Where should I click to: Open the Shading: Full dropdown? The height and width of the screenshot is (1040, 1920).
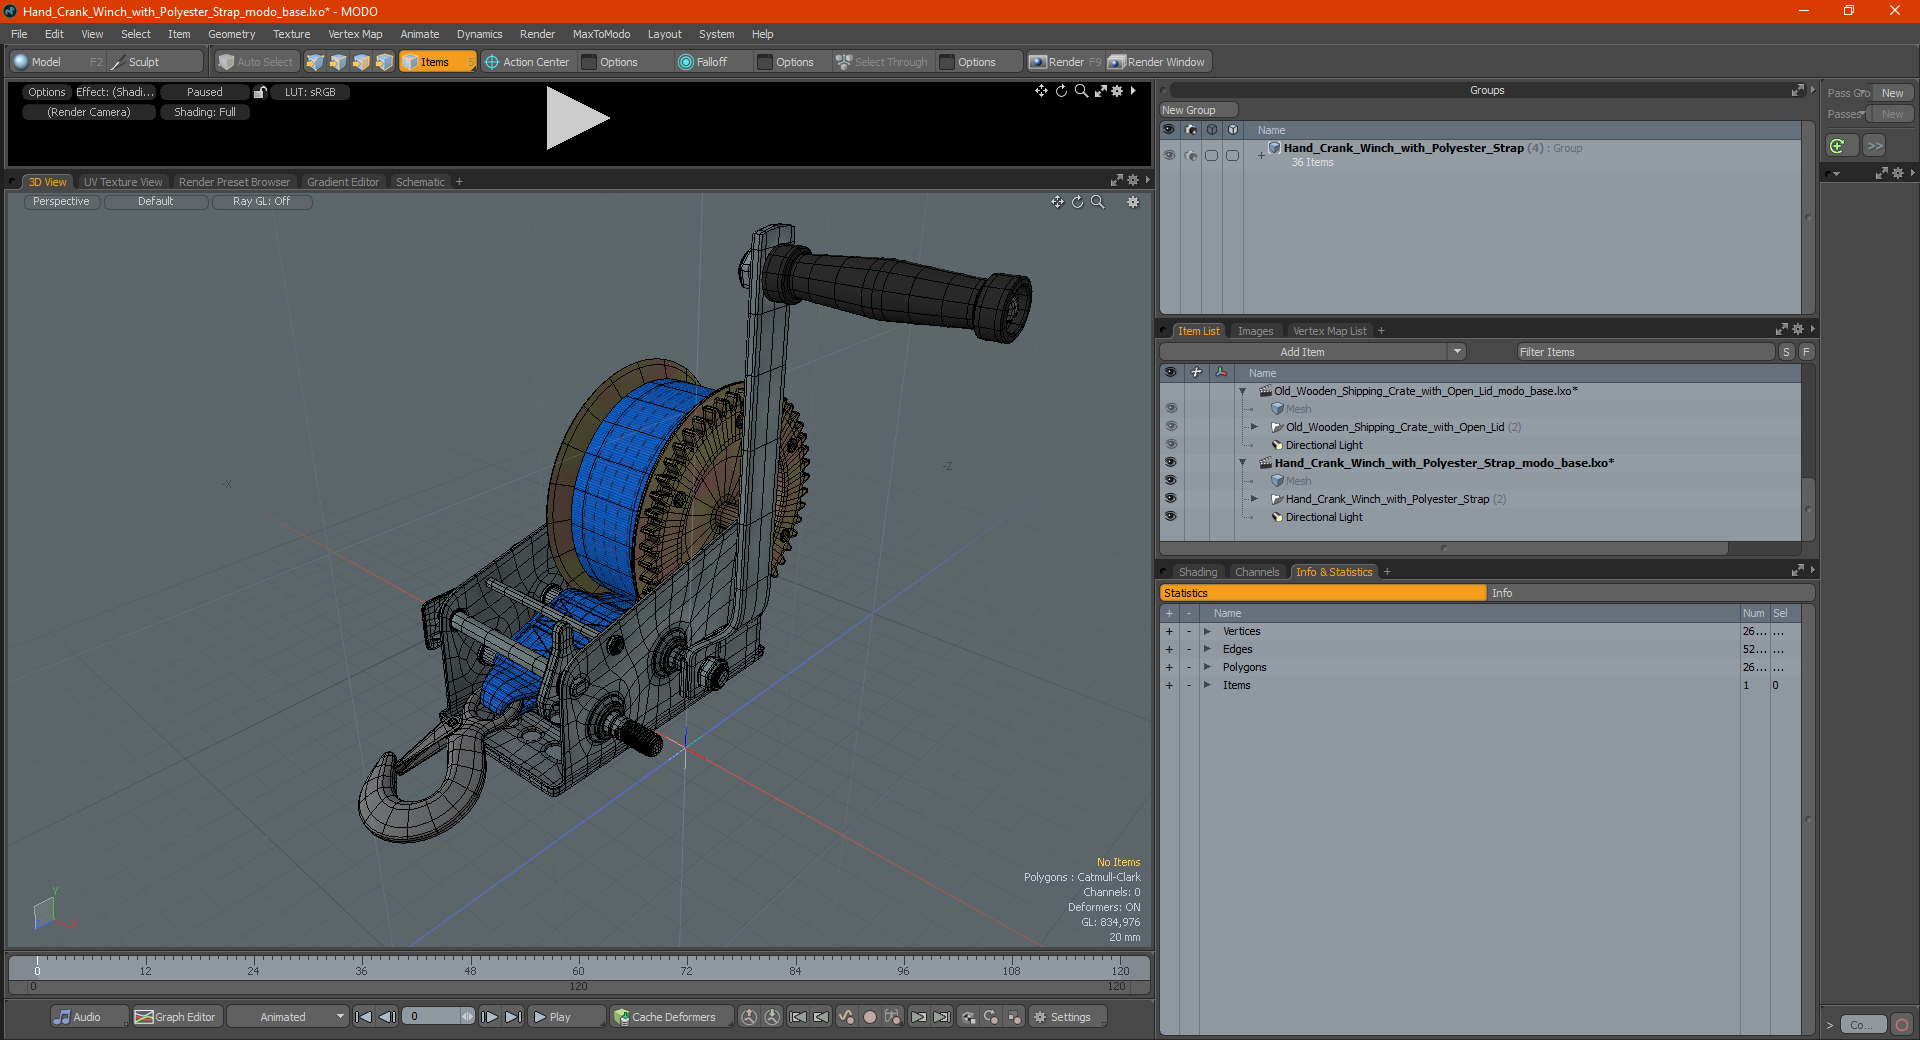pos(205,112)
